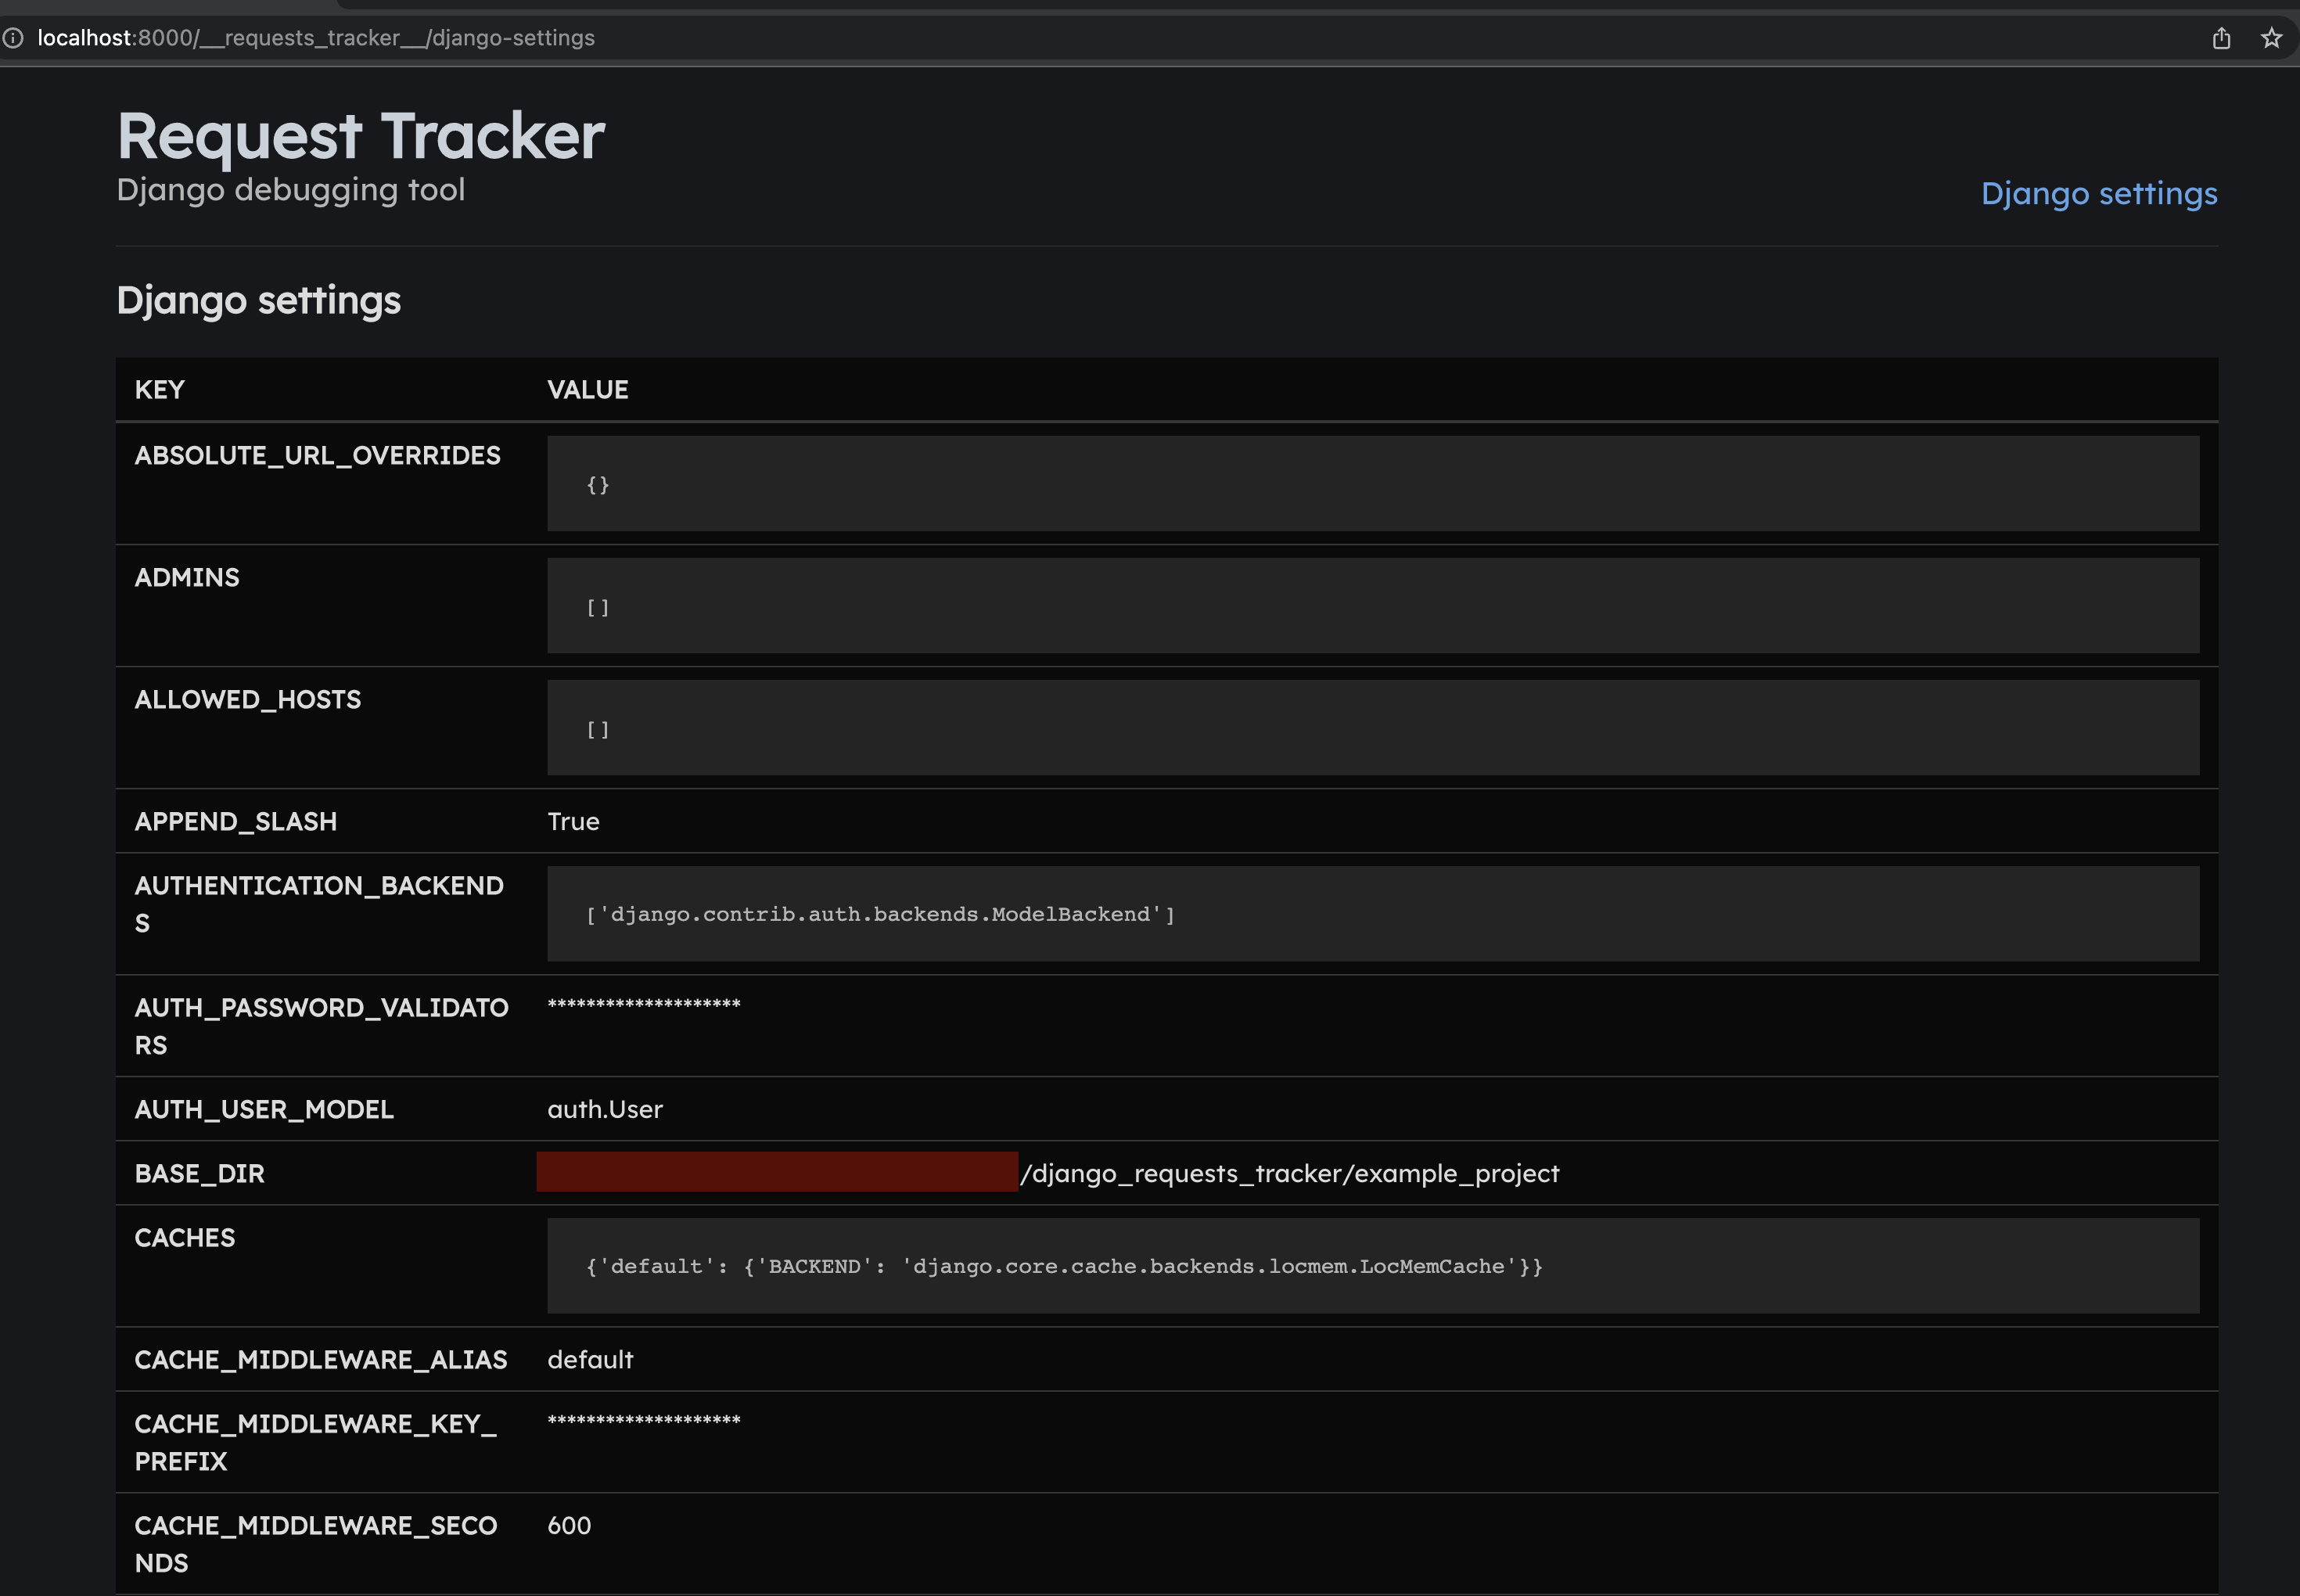
Task: Click the masked CACHE_MIDDLEWARE_KEY_PREFIX value
Action: (643, 1420)
